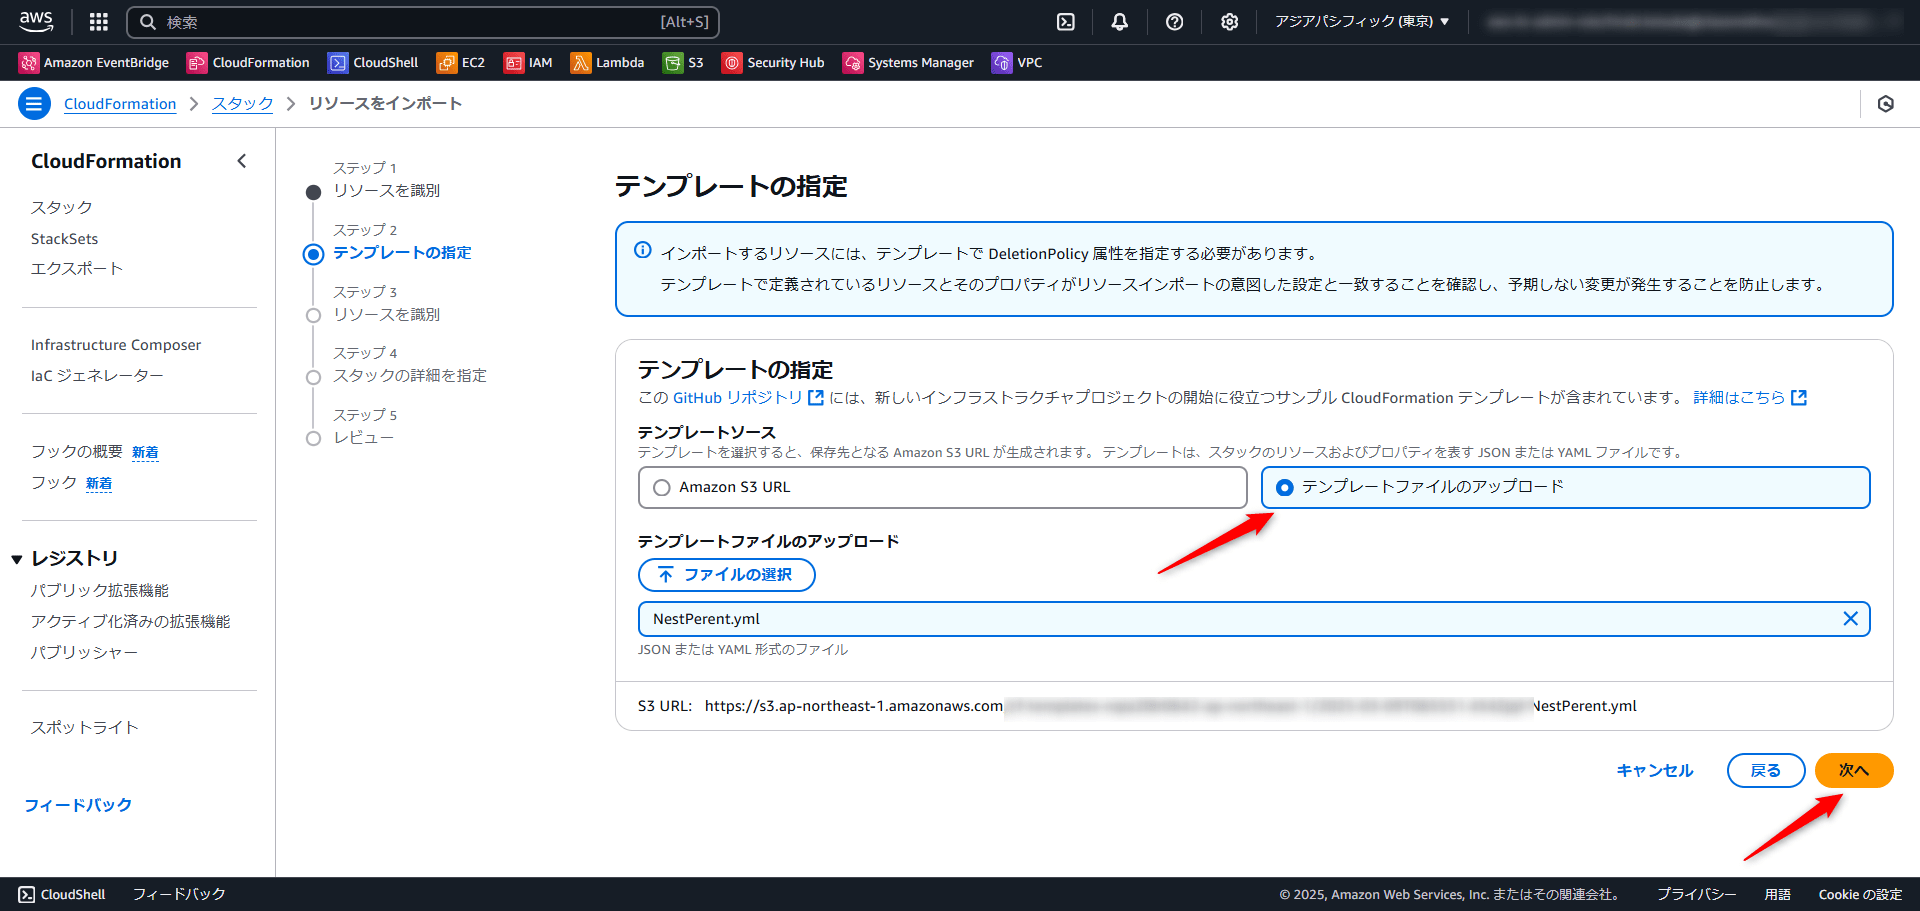This screenshot has width=1920, height=911.
Task: Open フック item in sidebar
Action: click(54, 483)
